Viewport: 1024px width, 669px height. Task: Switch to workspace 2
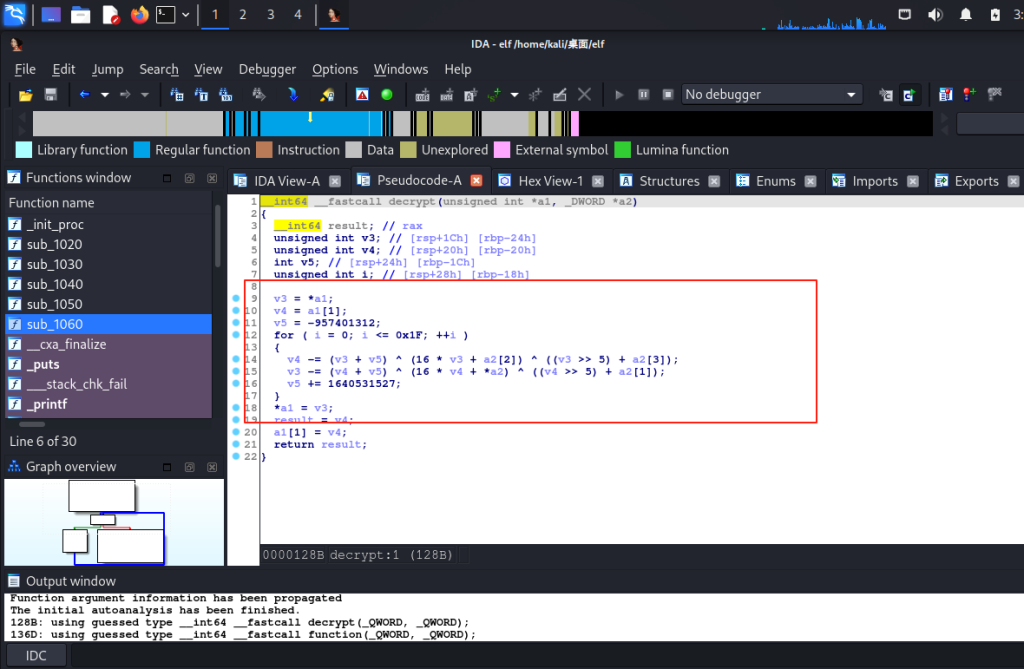243,14
